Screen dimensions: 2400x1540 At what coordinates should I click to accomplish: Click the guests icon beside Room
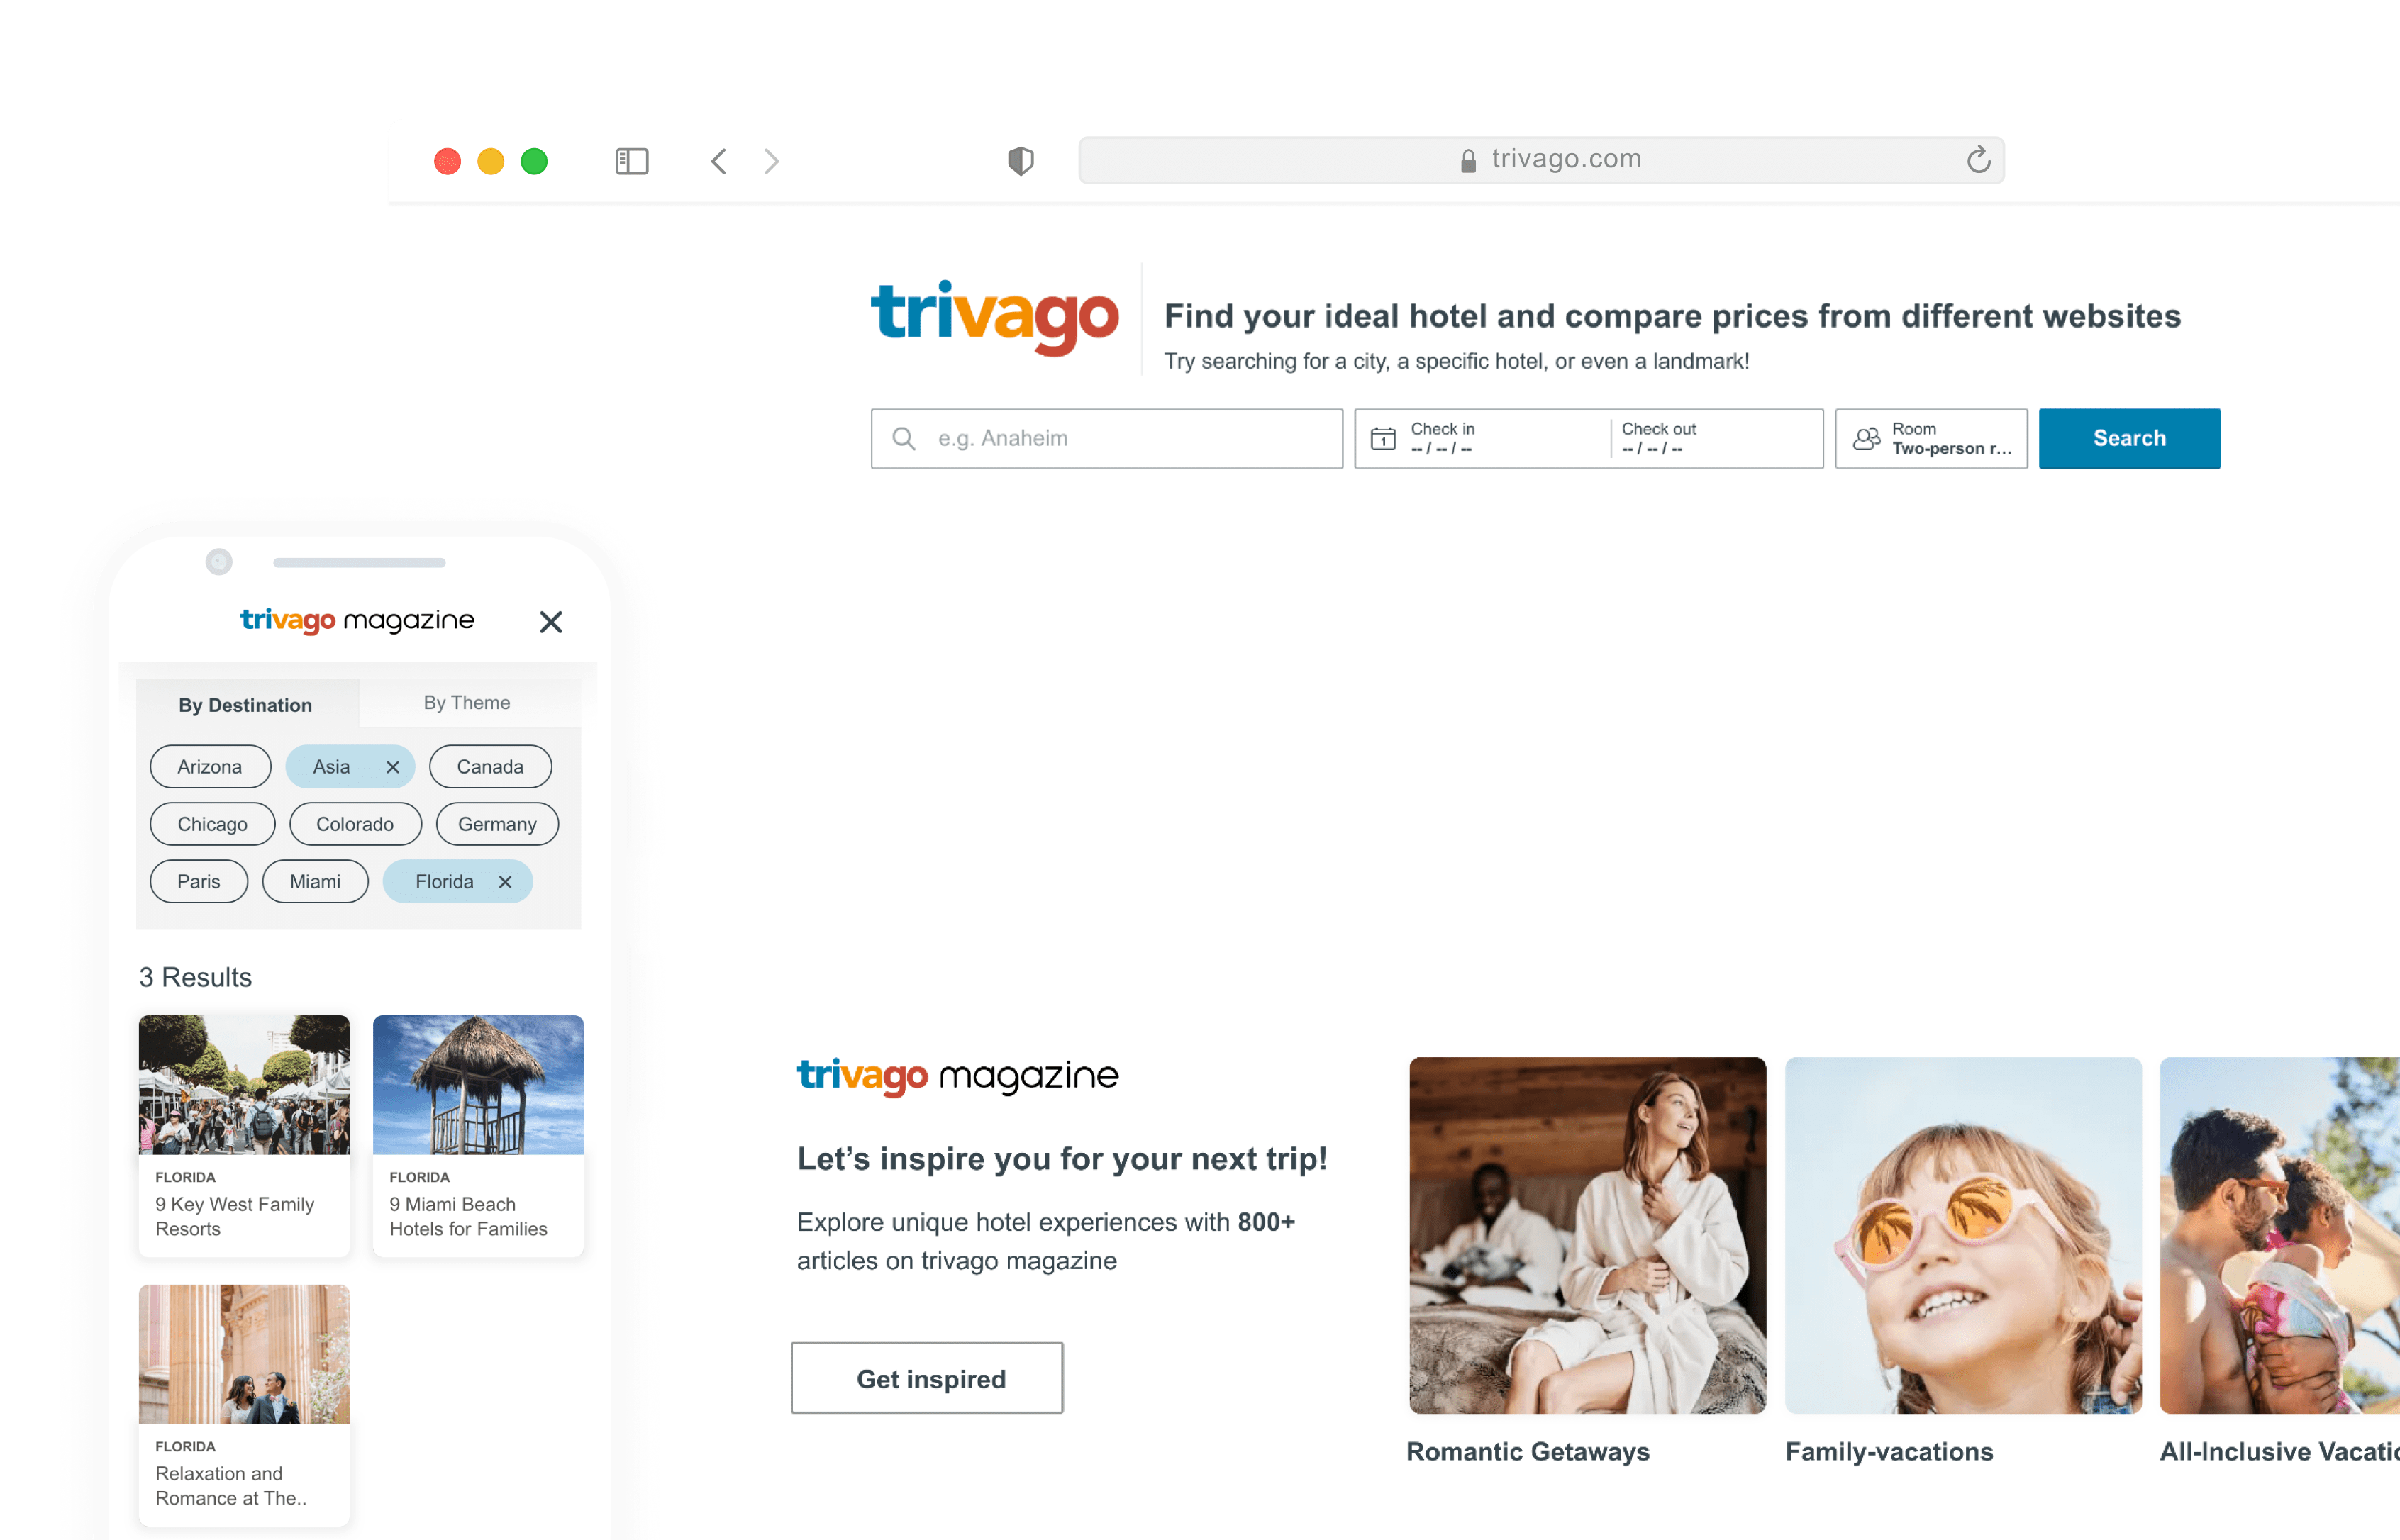tap(1866, 438)
